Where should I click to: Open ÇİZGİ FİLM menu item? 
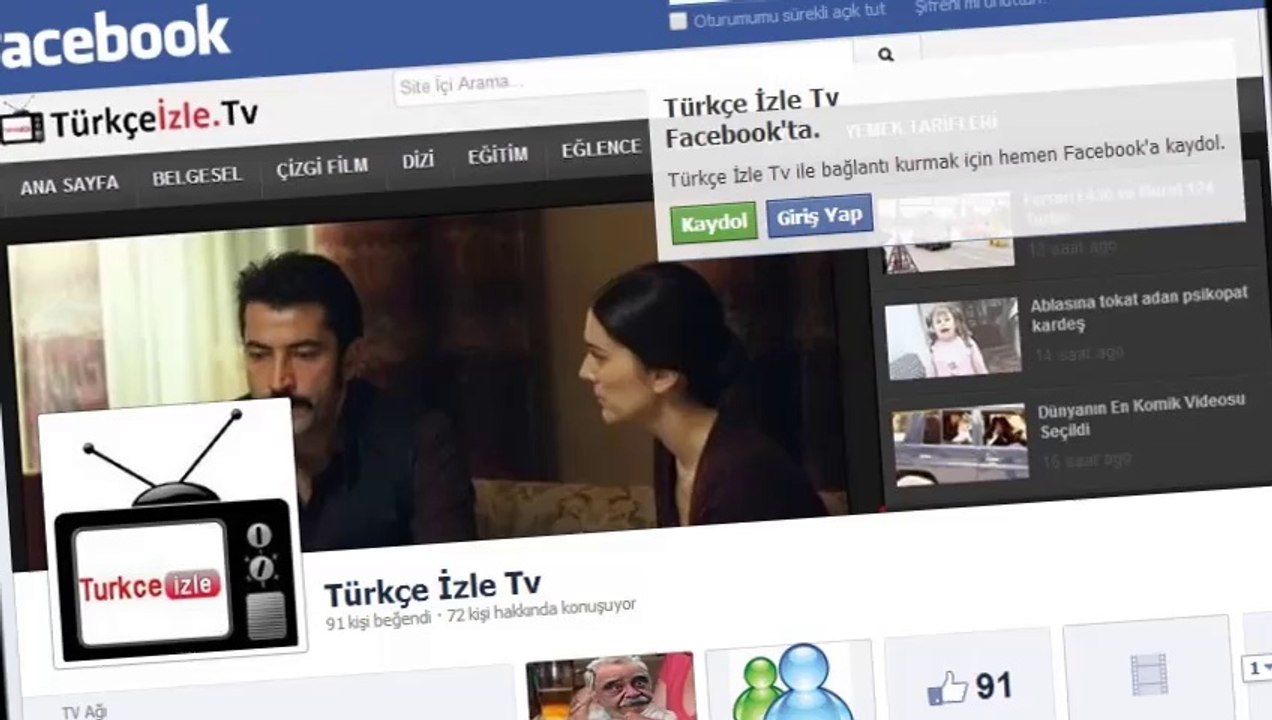[322, 166]
